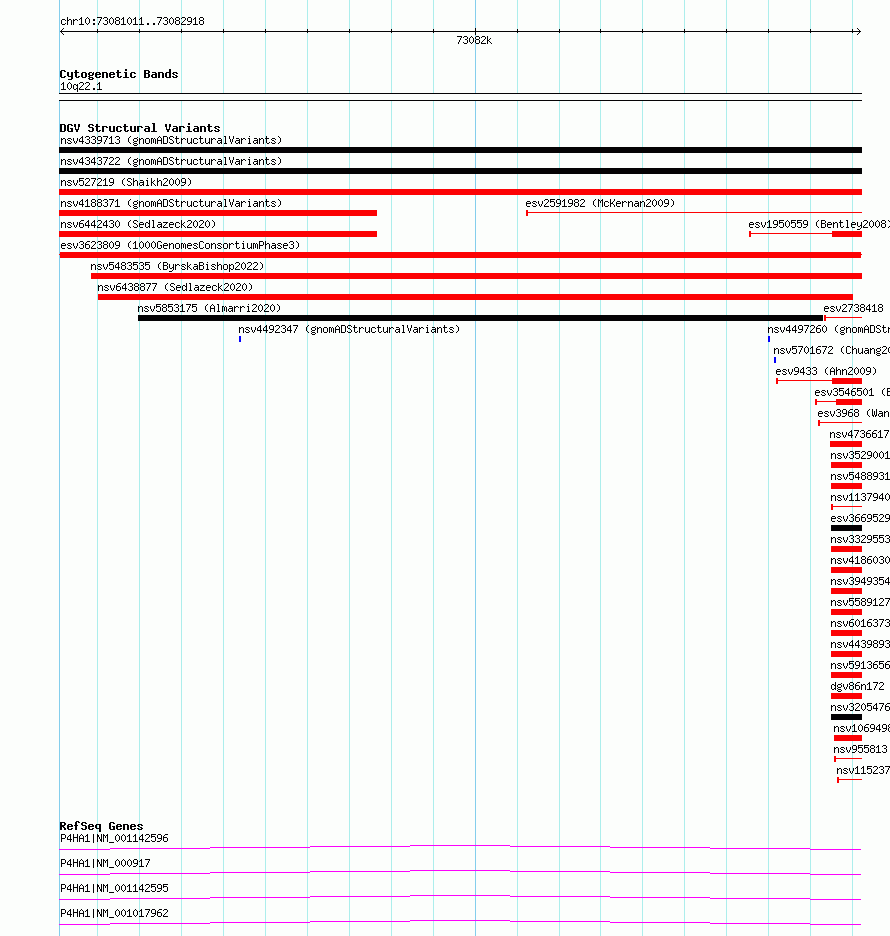Viewport: 890px width, 936px height.
Task: Click the nsv955813 variant label
Action: coord(860,749)
